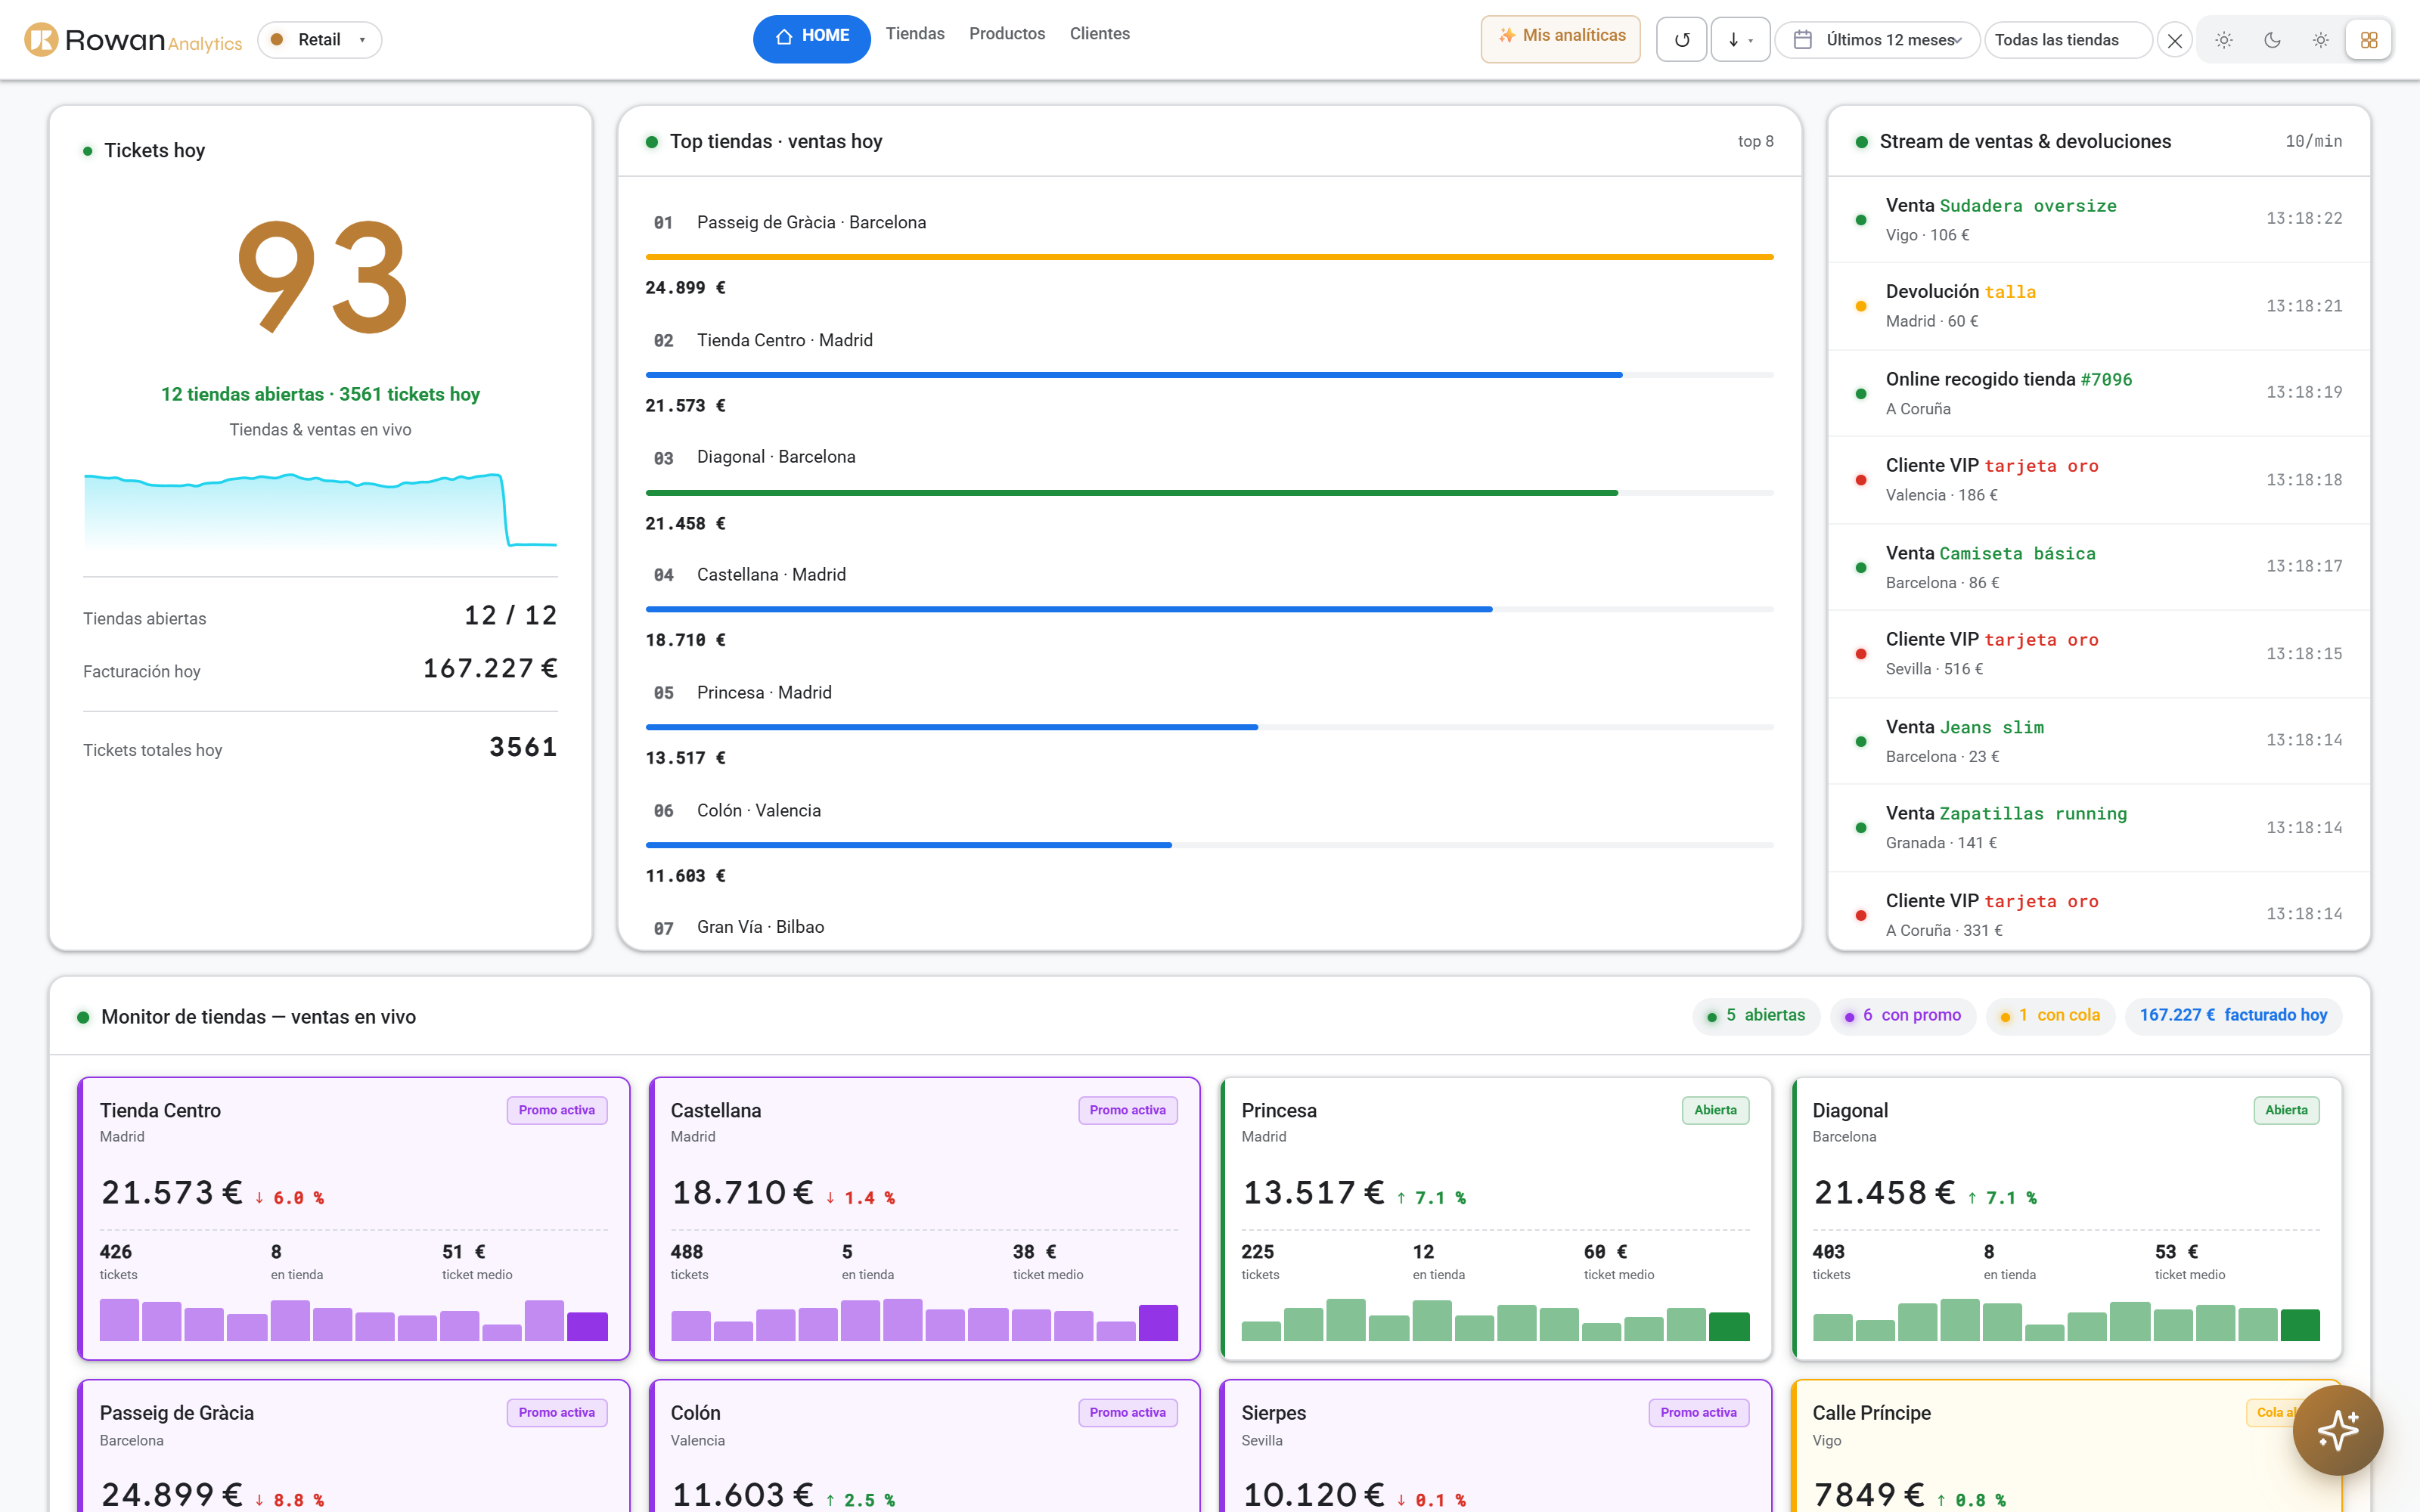
Task: Click Promo activa badge on Castellana card
Action: pos(1127,1110)
